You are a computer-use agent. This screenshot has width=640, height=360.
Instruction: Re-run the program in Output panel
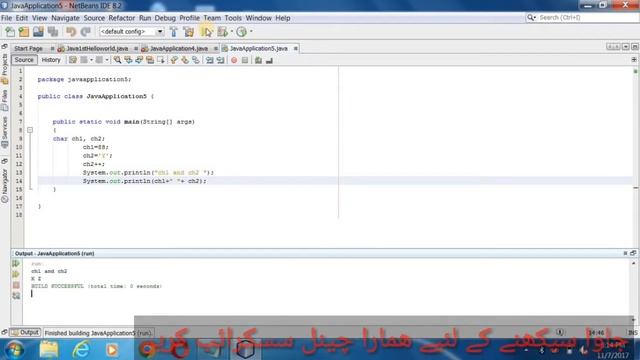pos(16,264)
